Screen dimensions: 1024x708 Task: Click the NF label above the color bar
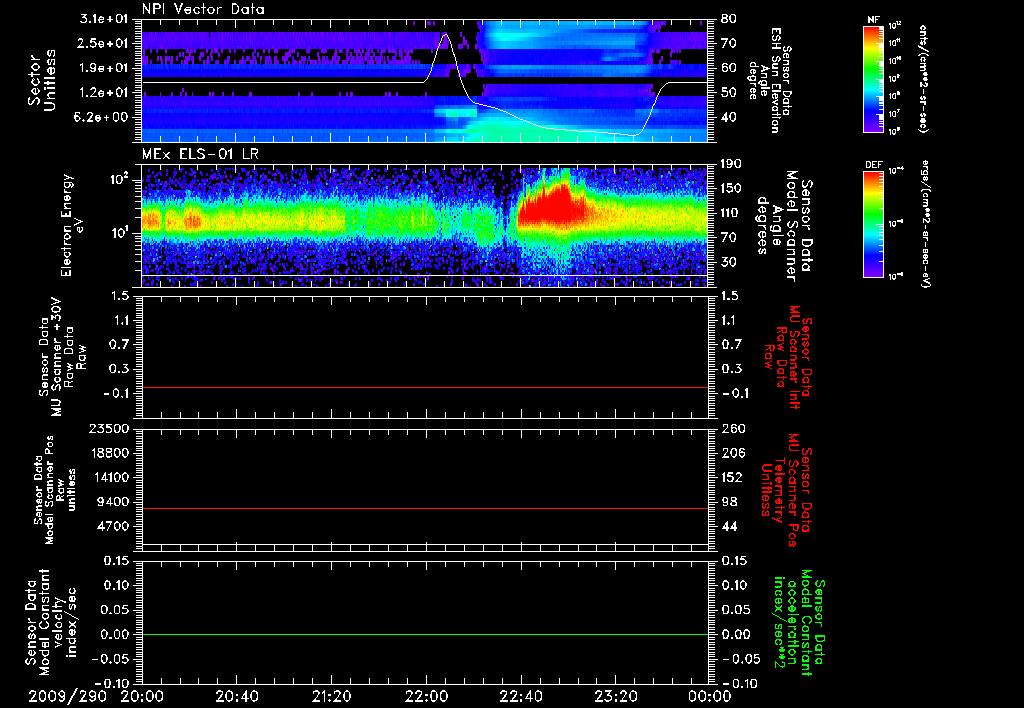[873, 20]
